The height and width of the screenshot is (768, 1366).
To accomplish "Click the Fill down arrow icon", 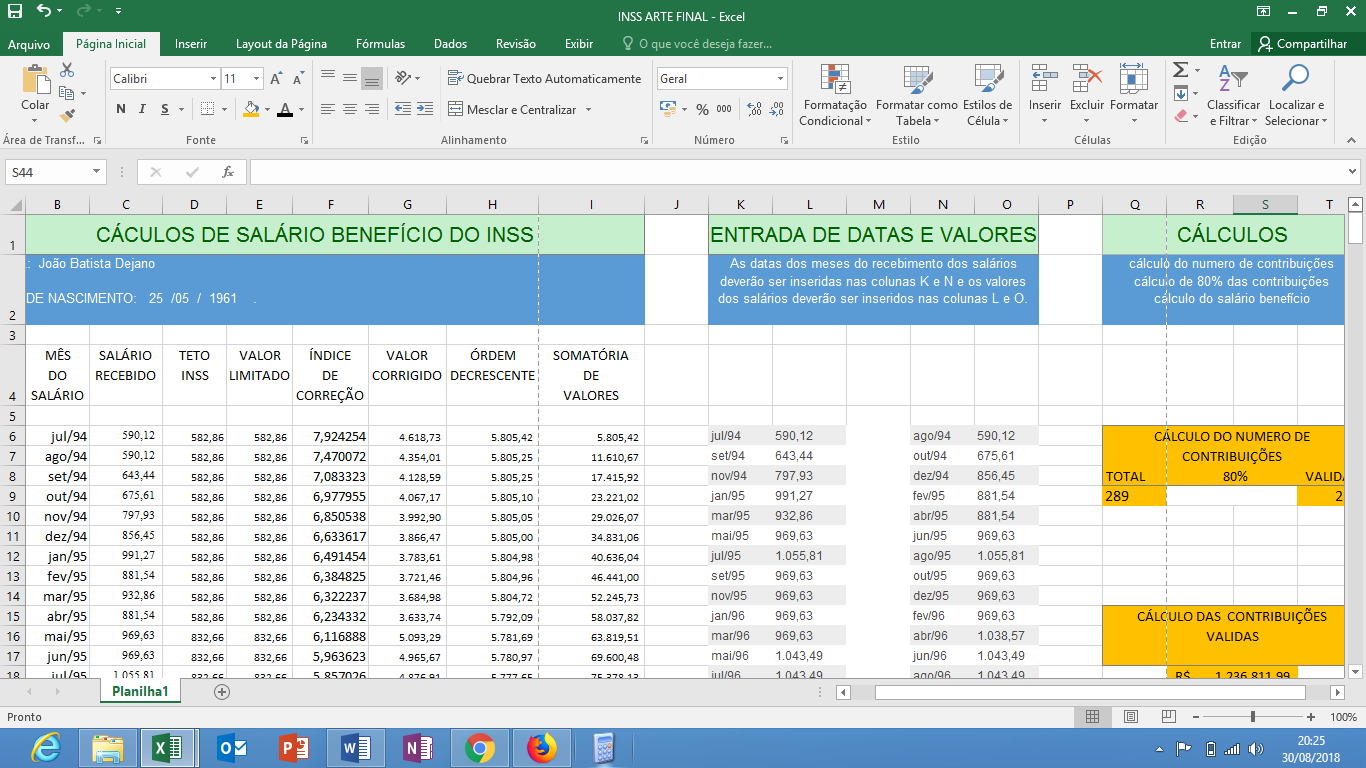I will pos(1180,93).
